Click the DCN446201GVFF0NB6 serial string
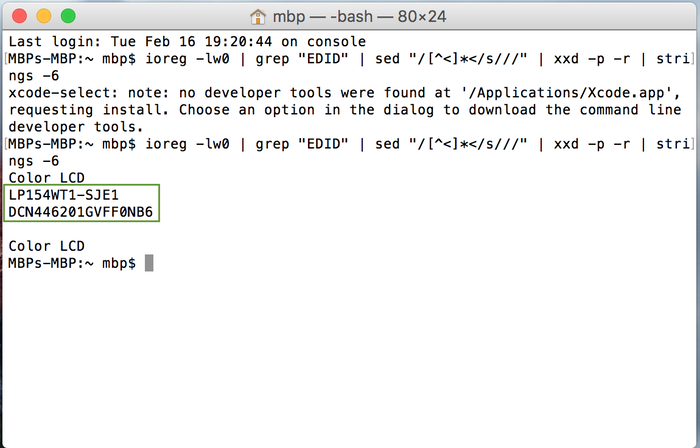Image resolution: width=700 pixels, height=448 pixels. (x=81, y=212)
